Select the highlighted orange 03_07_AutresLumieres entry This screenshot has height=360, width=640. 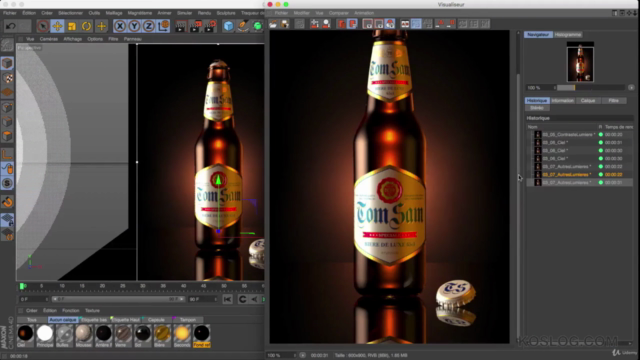tap(566, 175)
